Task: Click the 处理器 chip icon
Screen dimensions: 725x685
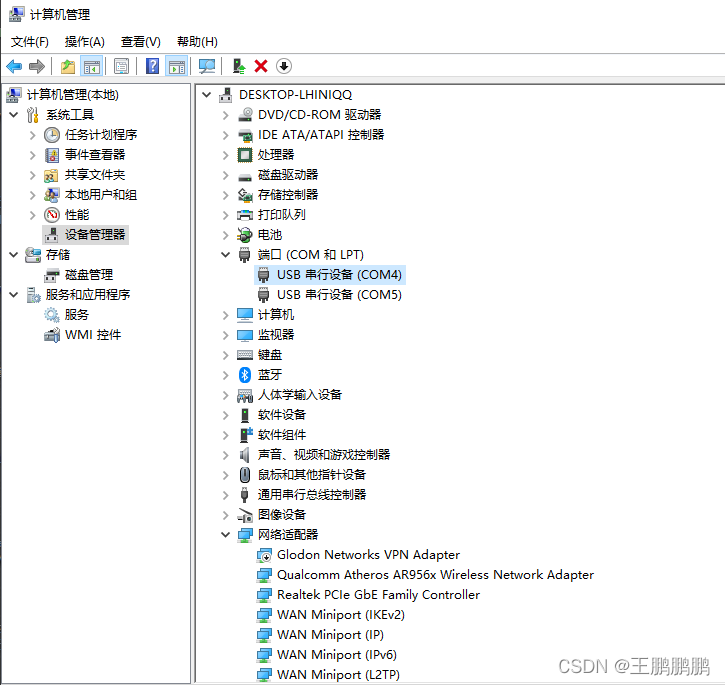Action: point(245,155)
